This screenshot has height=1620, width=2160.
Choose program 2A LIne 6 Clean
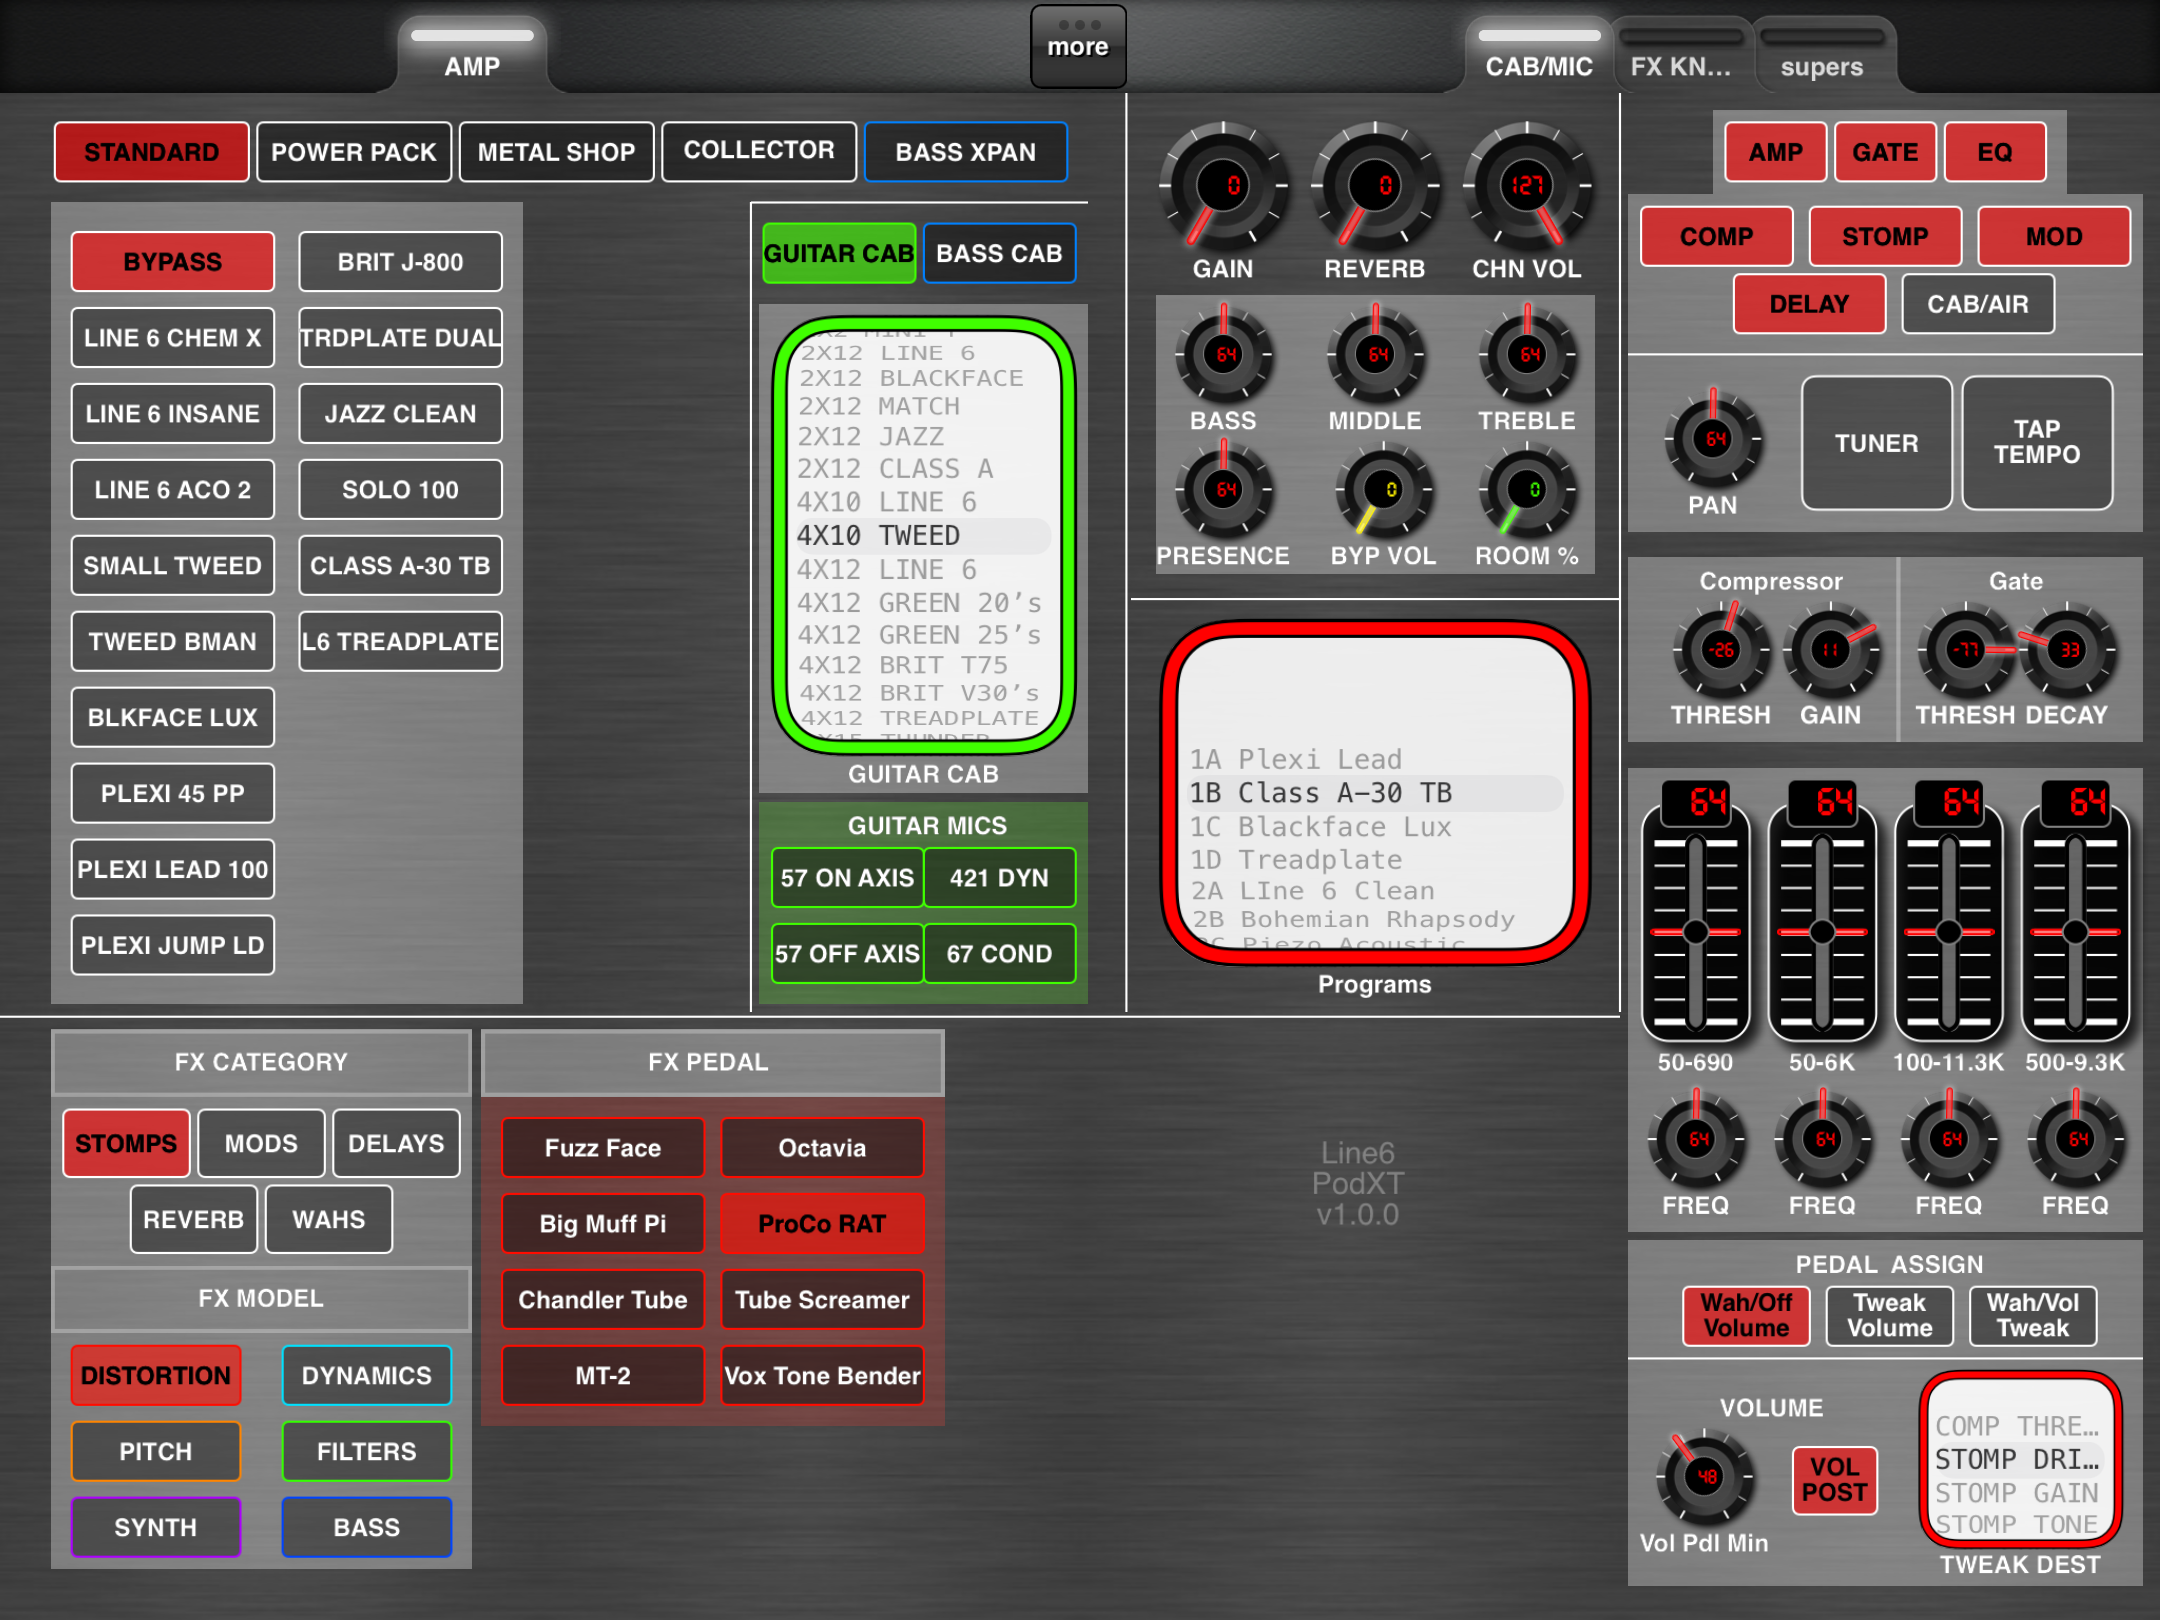(1312, 891)
